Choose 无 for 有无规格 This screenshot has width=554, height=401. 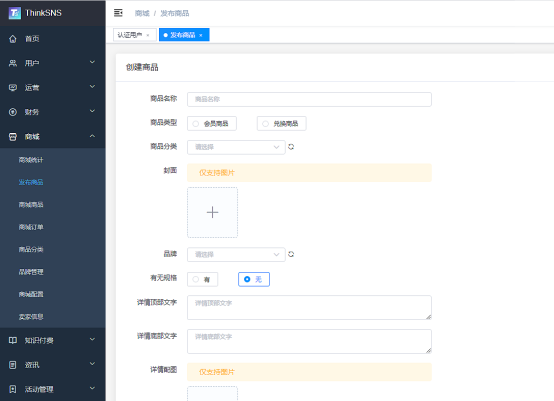click(254, 279)
